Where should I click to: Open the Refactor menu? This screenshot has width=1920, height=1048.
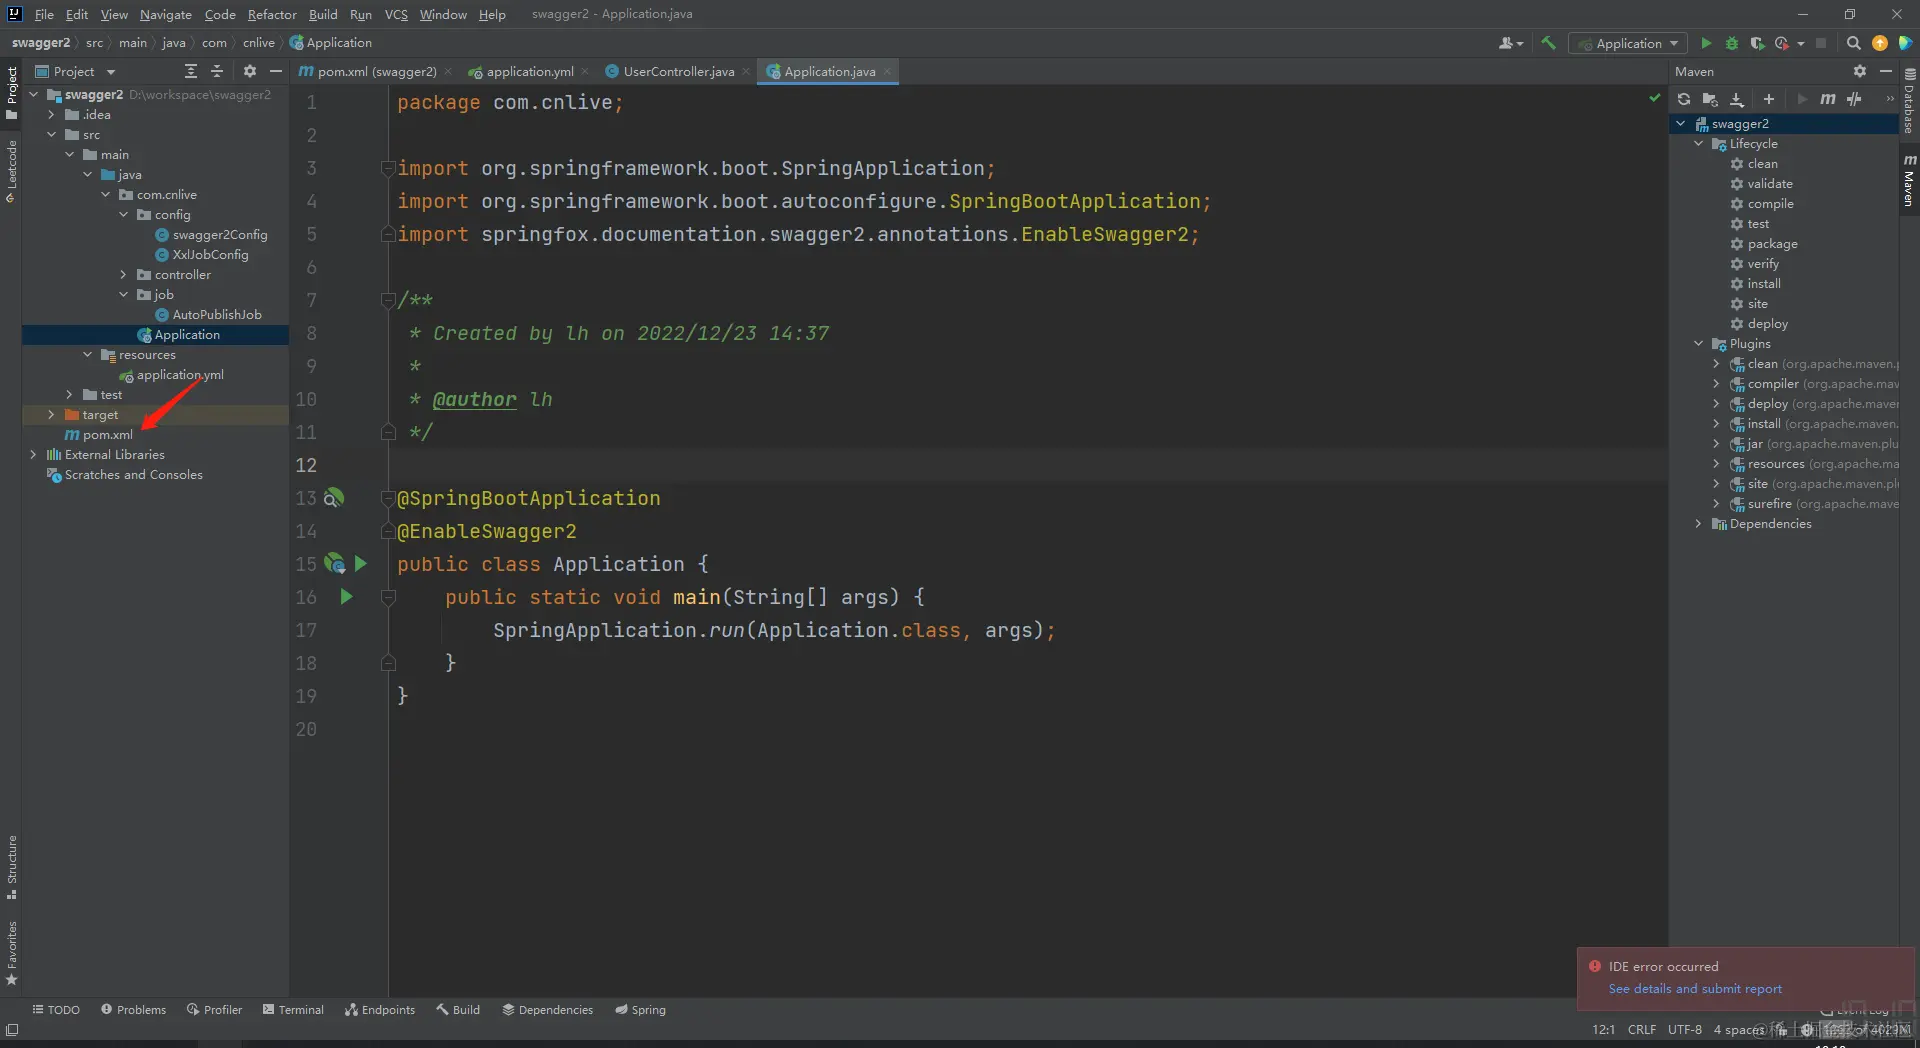point(272,14)
